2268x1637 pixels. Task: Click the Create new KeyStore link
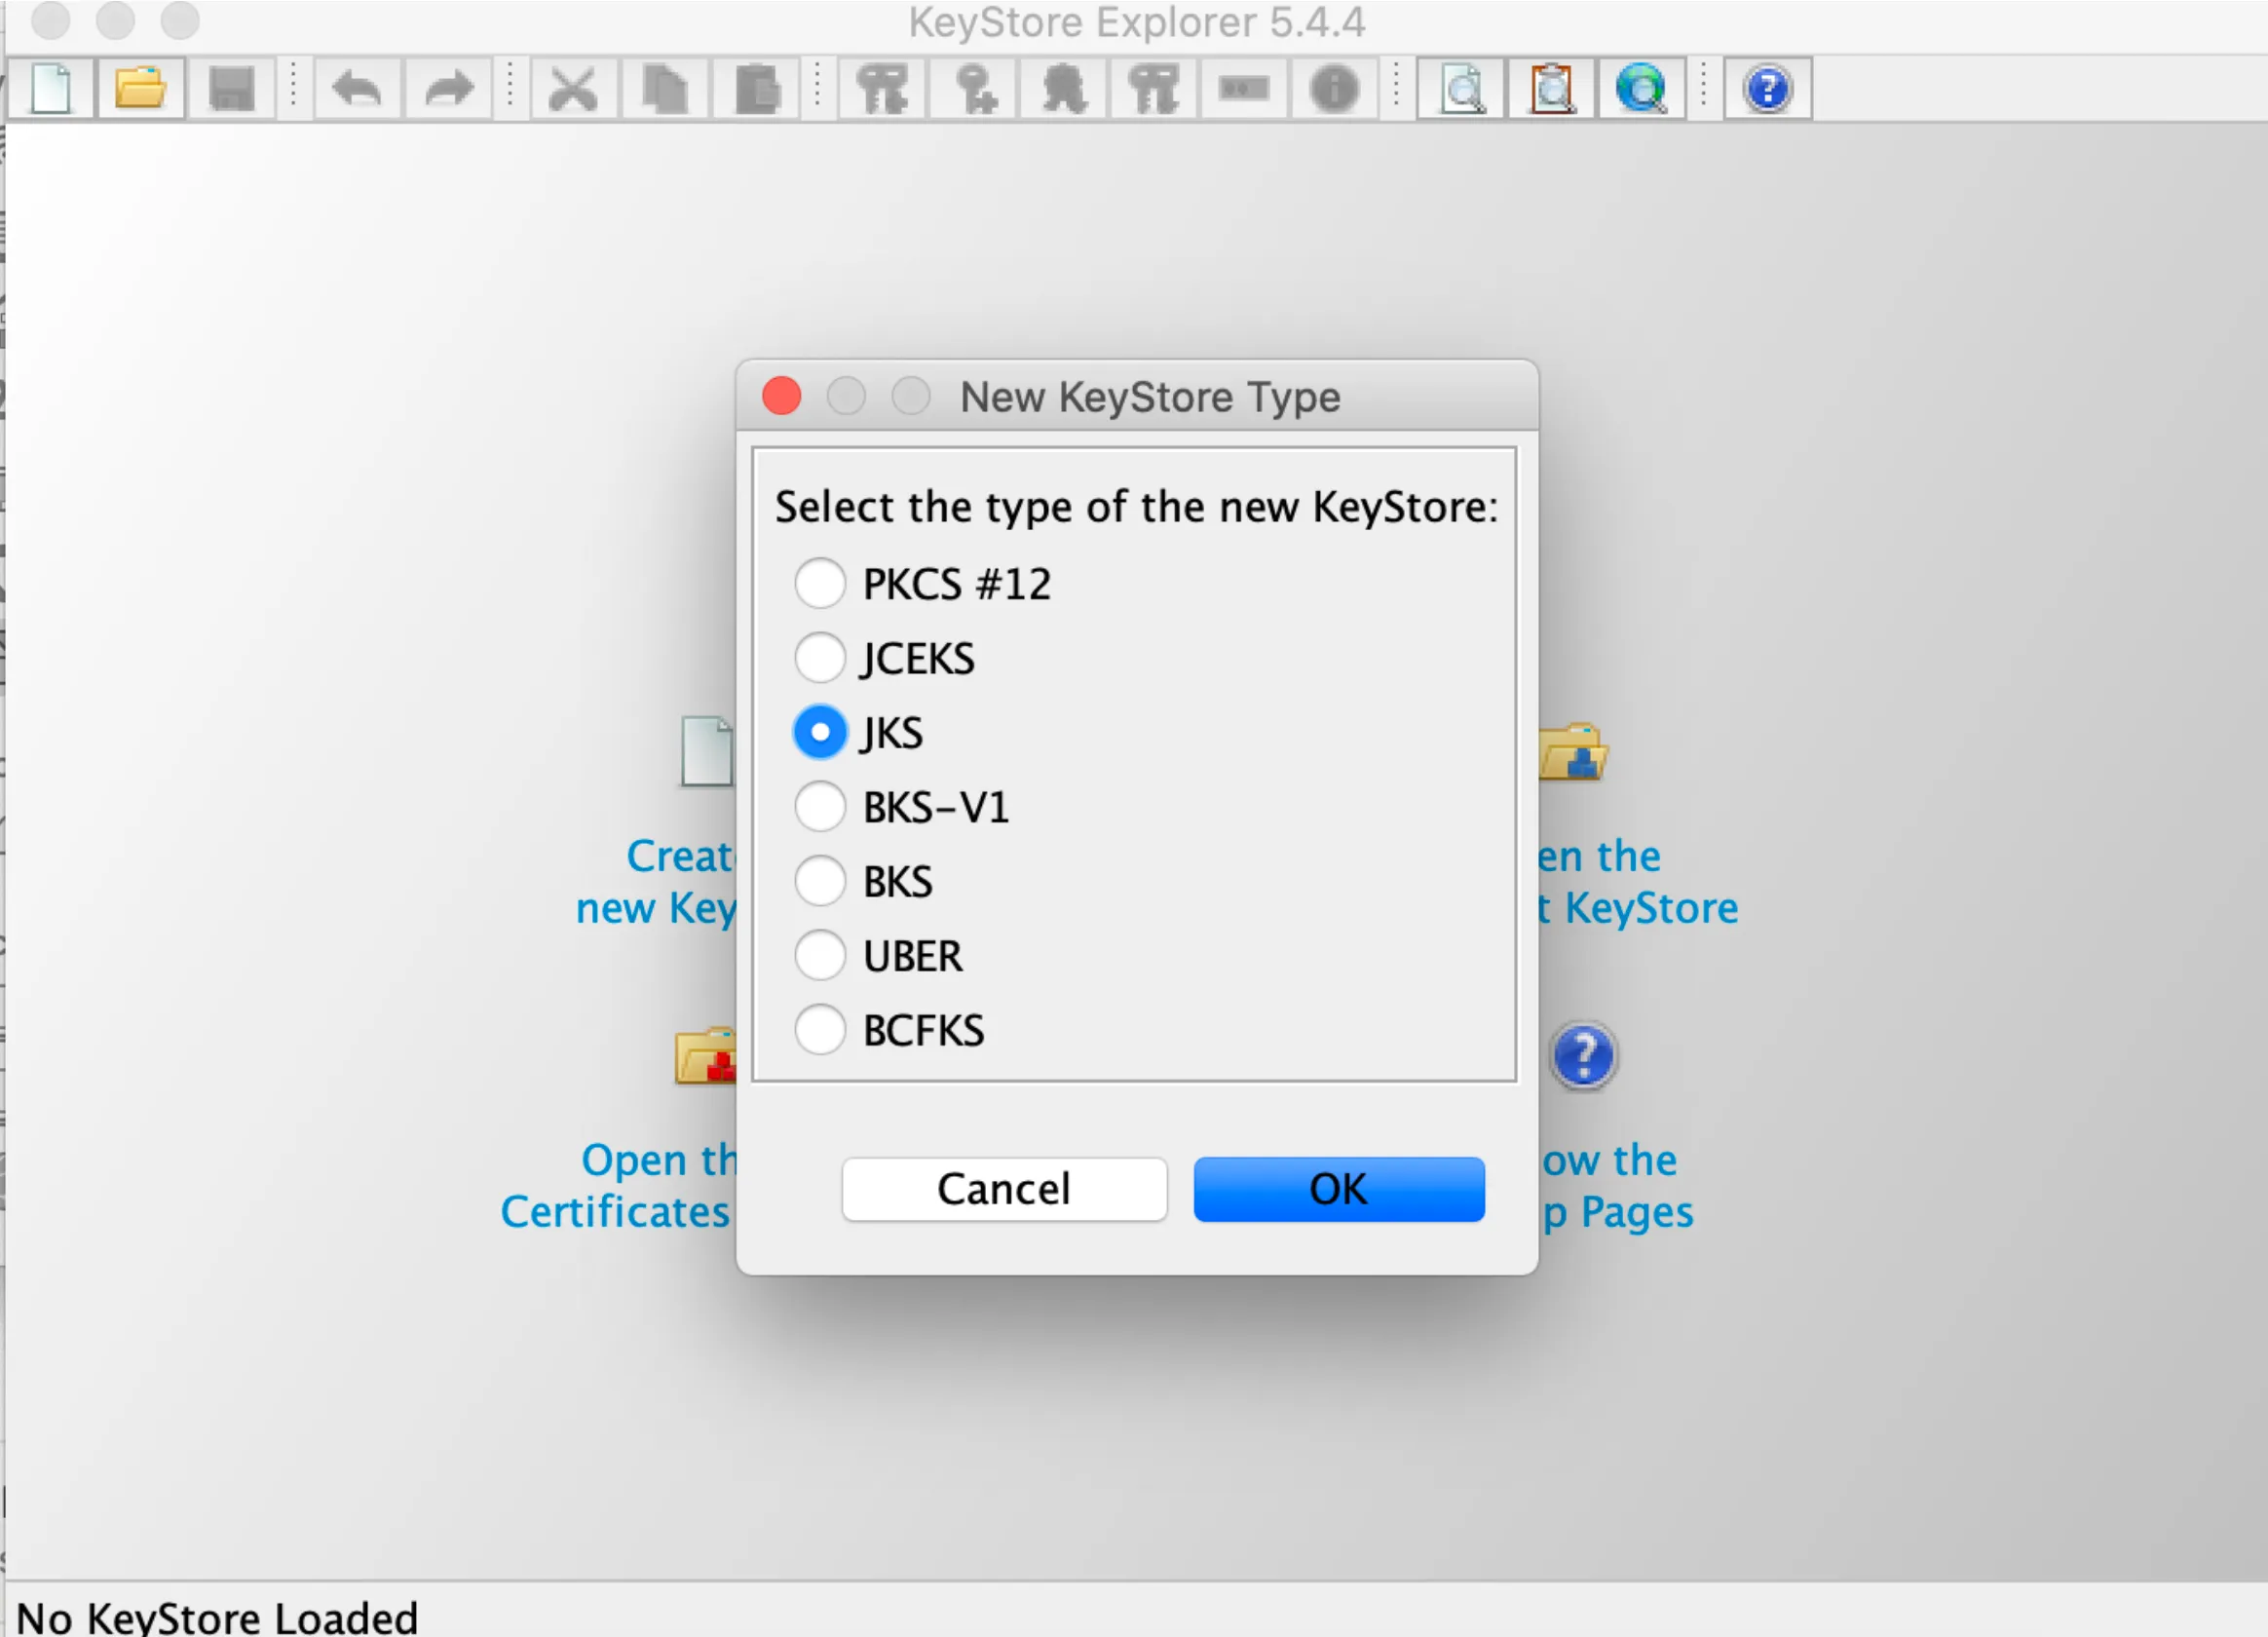[x=656, y=882]
